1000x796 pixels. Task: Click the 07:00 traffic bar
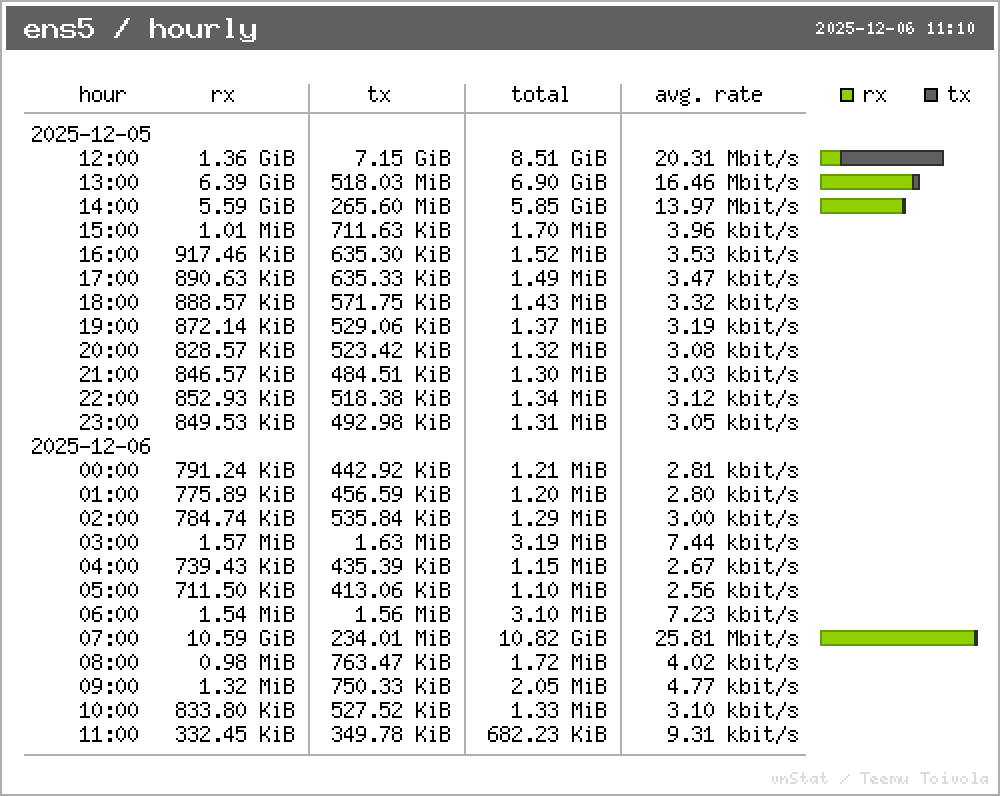tap(898, 638)
